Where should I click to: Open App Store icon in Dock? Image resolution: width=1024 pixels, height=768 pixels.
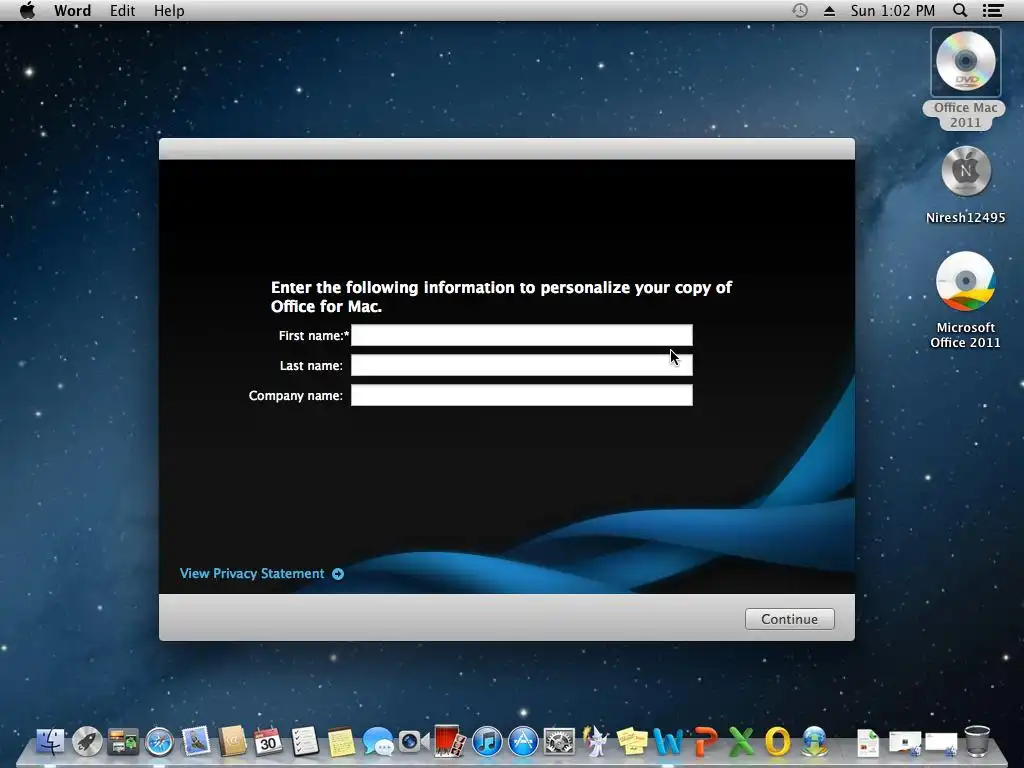(523, 742)
